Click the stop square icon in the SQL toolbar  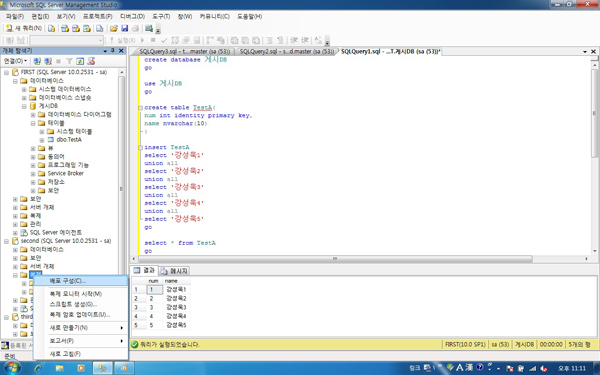[x=153, y=40]
